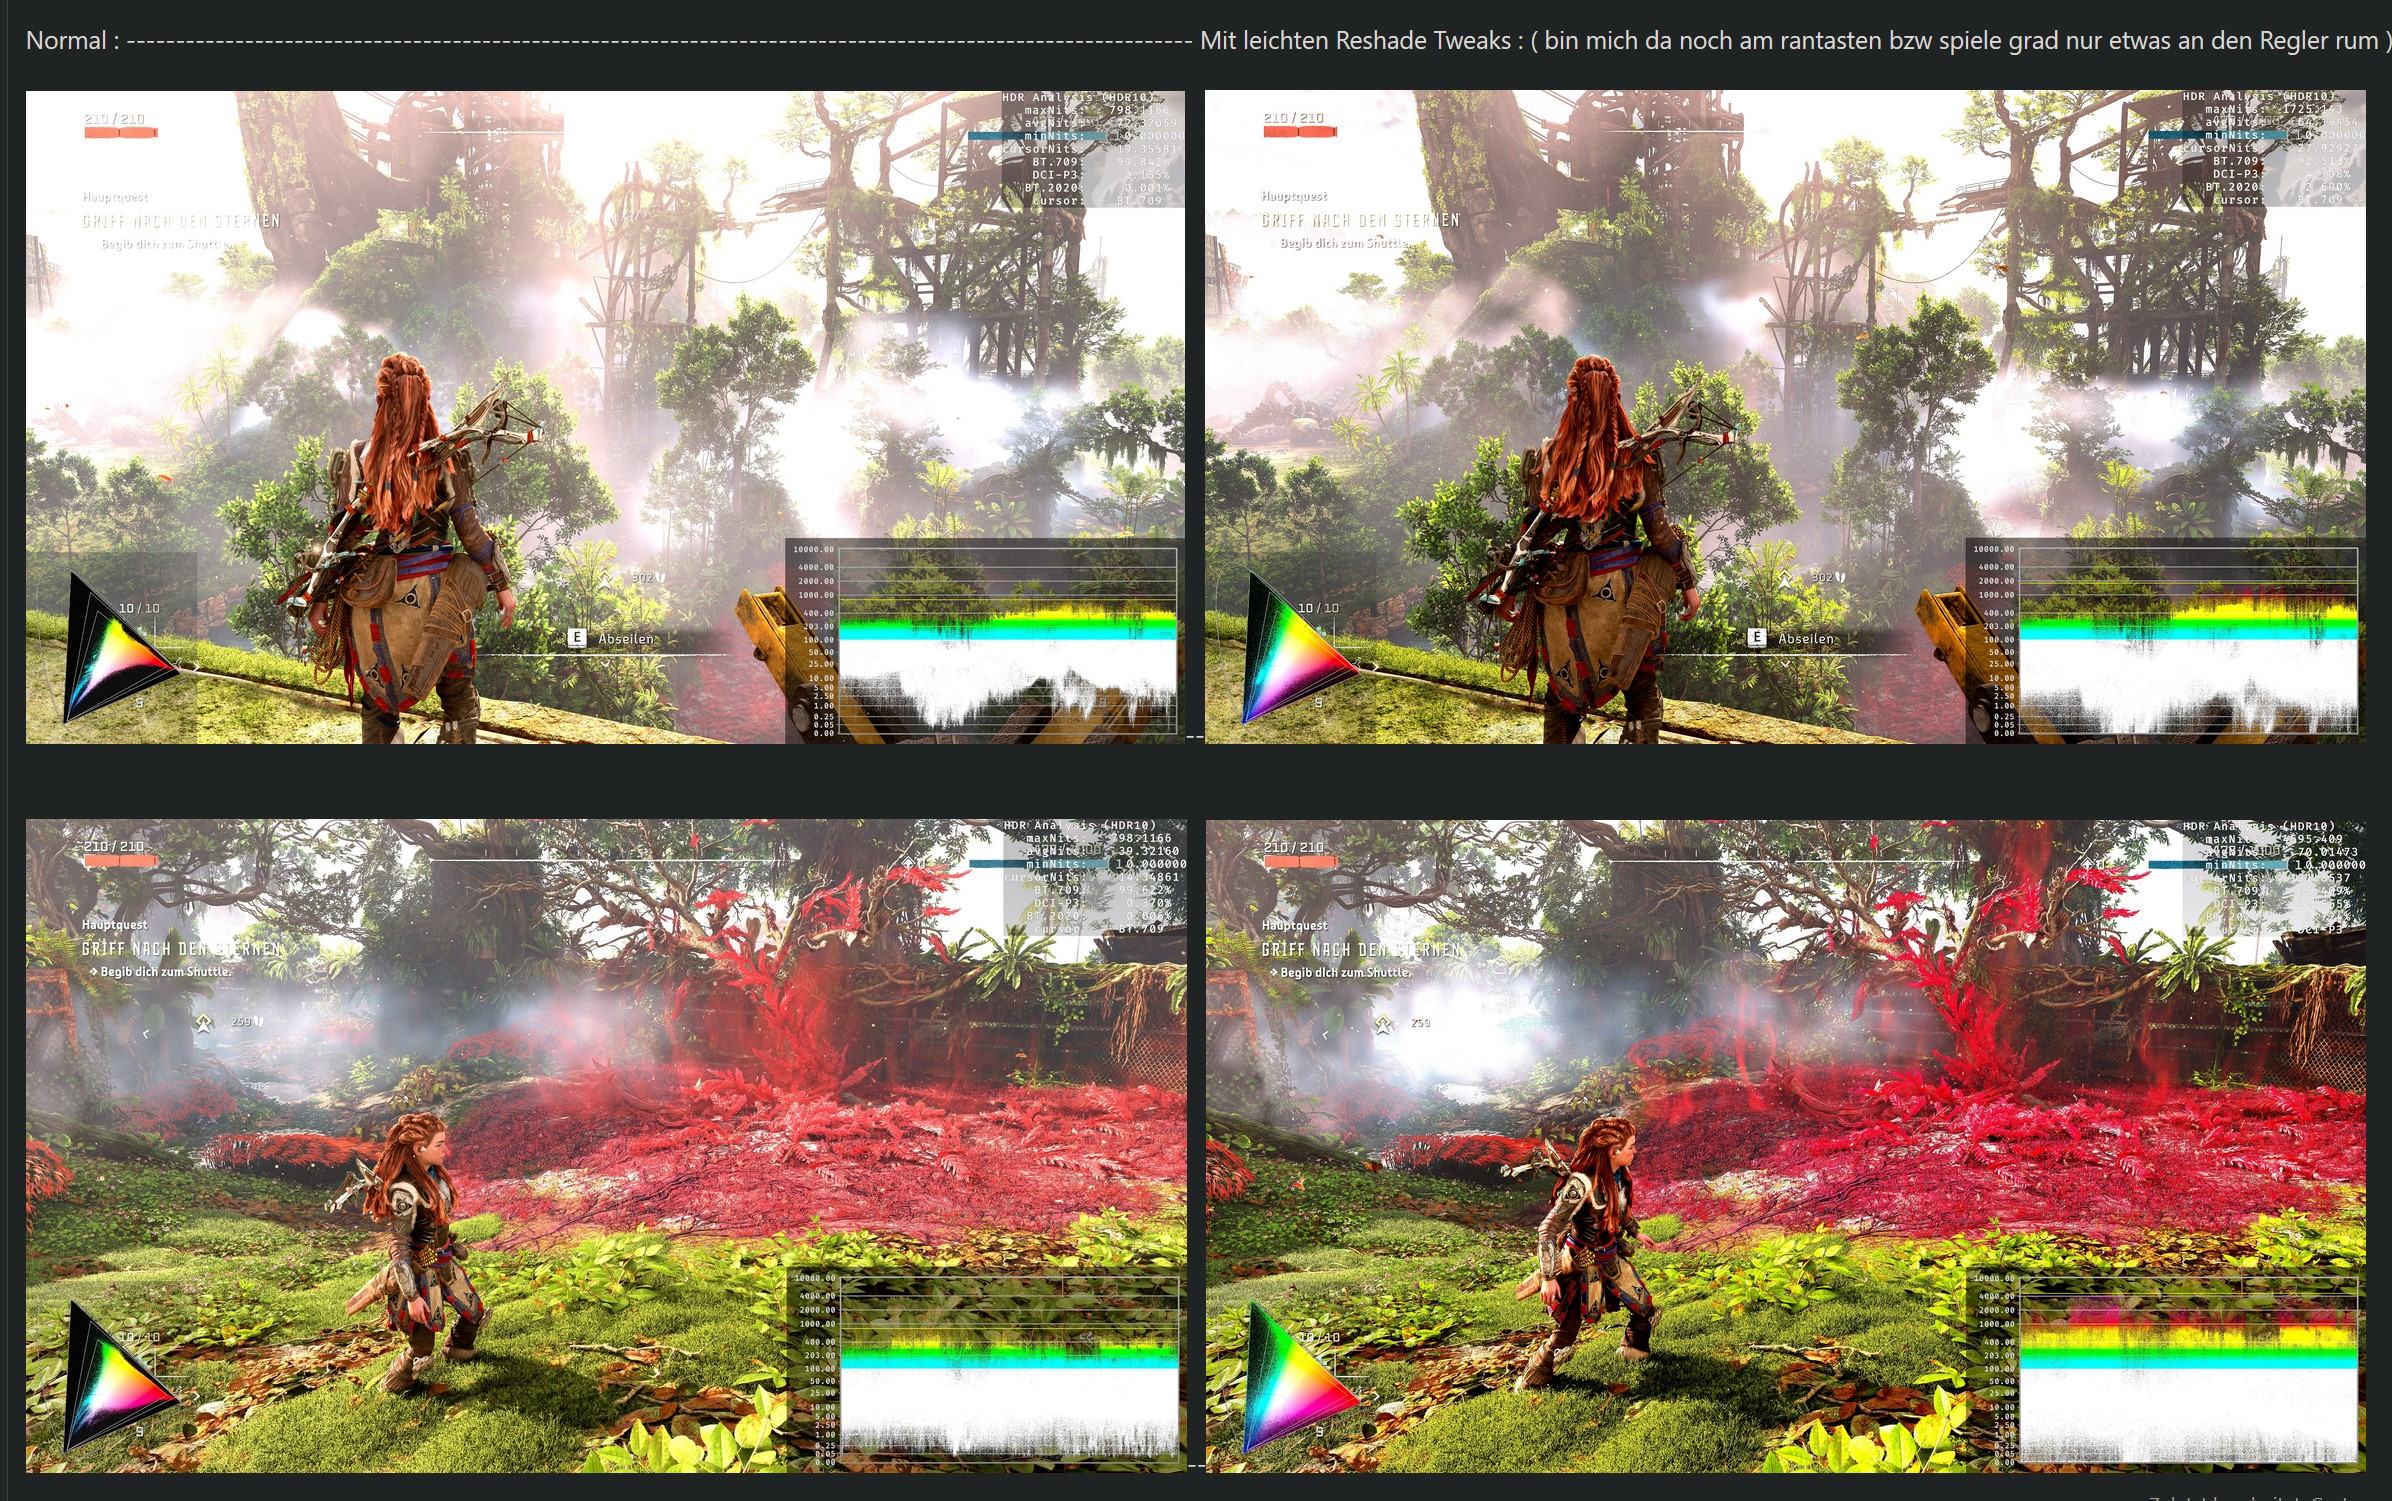Click the 'E Abseilen' prompt in Reshade jungle screenshot
The image size is (2392, 1501).
(1791, 638)
